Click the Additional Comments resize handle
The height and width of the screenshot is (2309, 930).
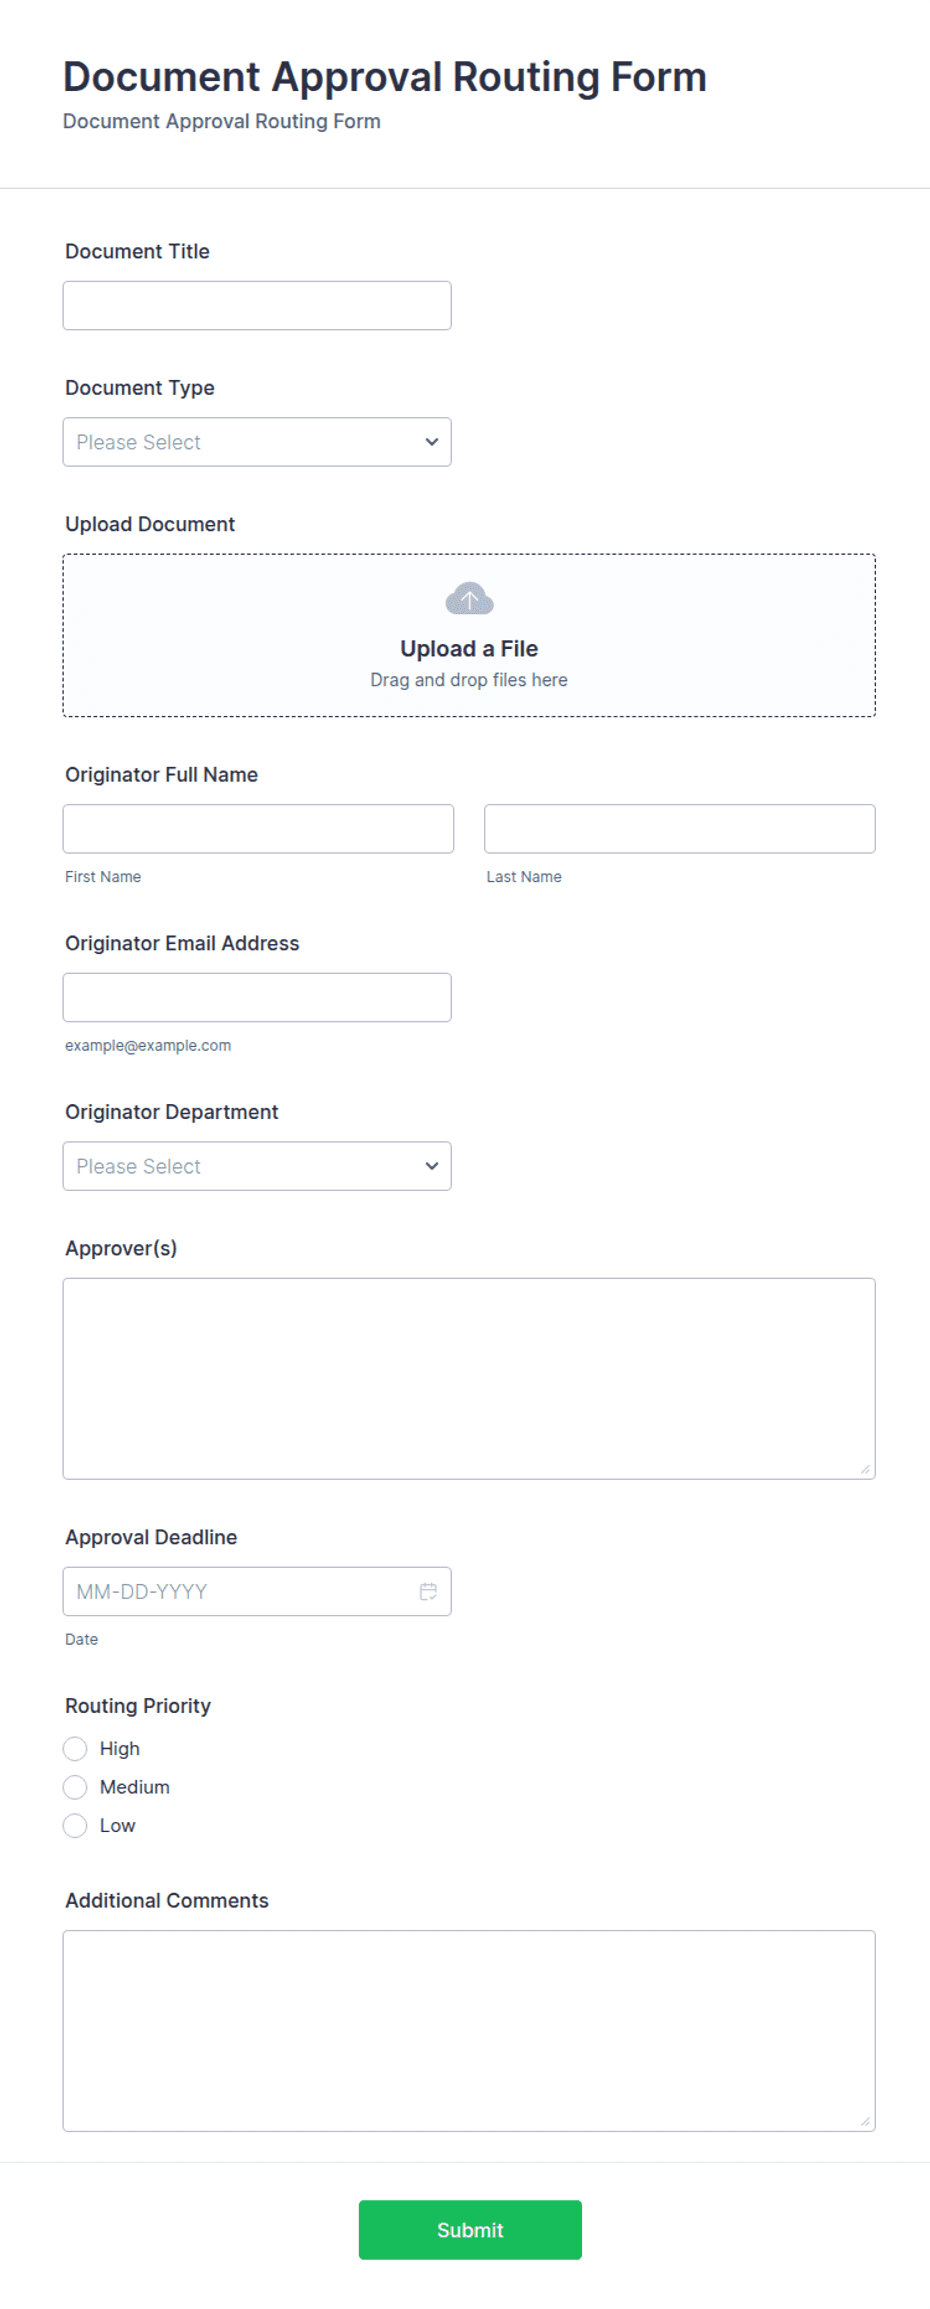pos(865,2121)
